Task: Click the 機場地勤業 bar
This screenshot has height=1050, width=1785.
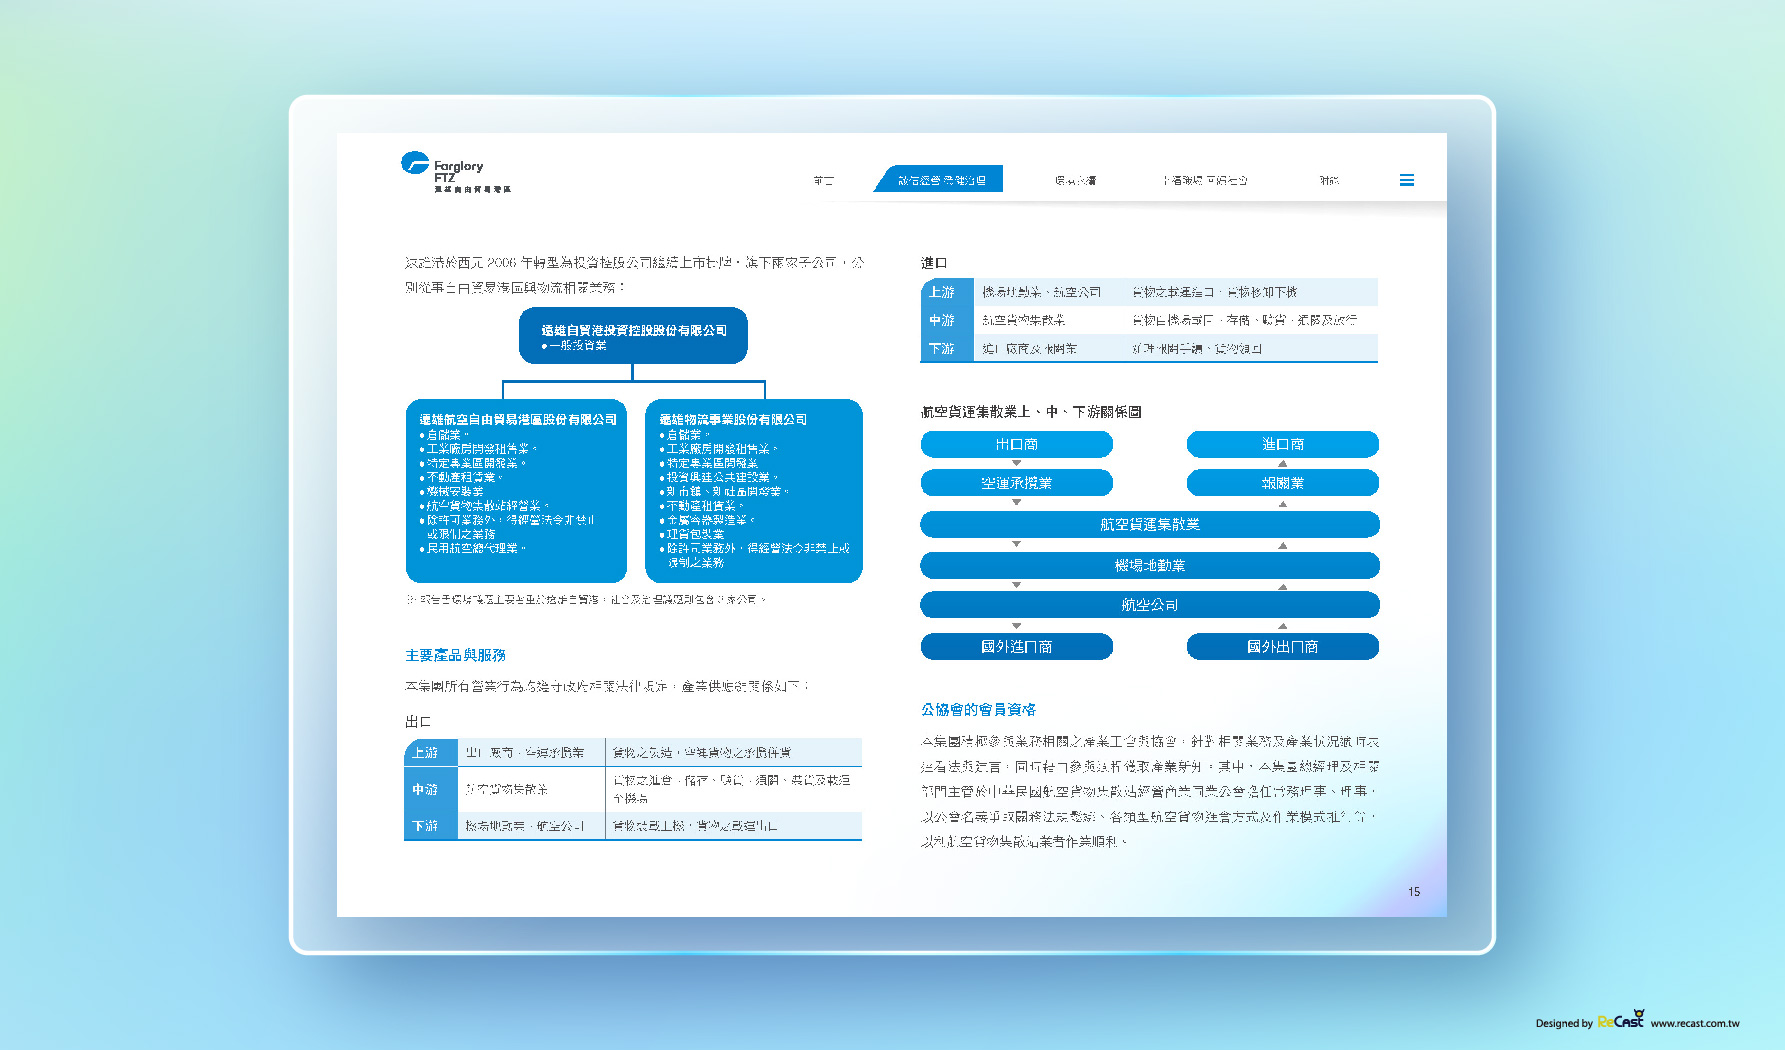Action: click(1149, 565)
